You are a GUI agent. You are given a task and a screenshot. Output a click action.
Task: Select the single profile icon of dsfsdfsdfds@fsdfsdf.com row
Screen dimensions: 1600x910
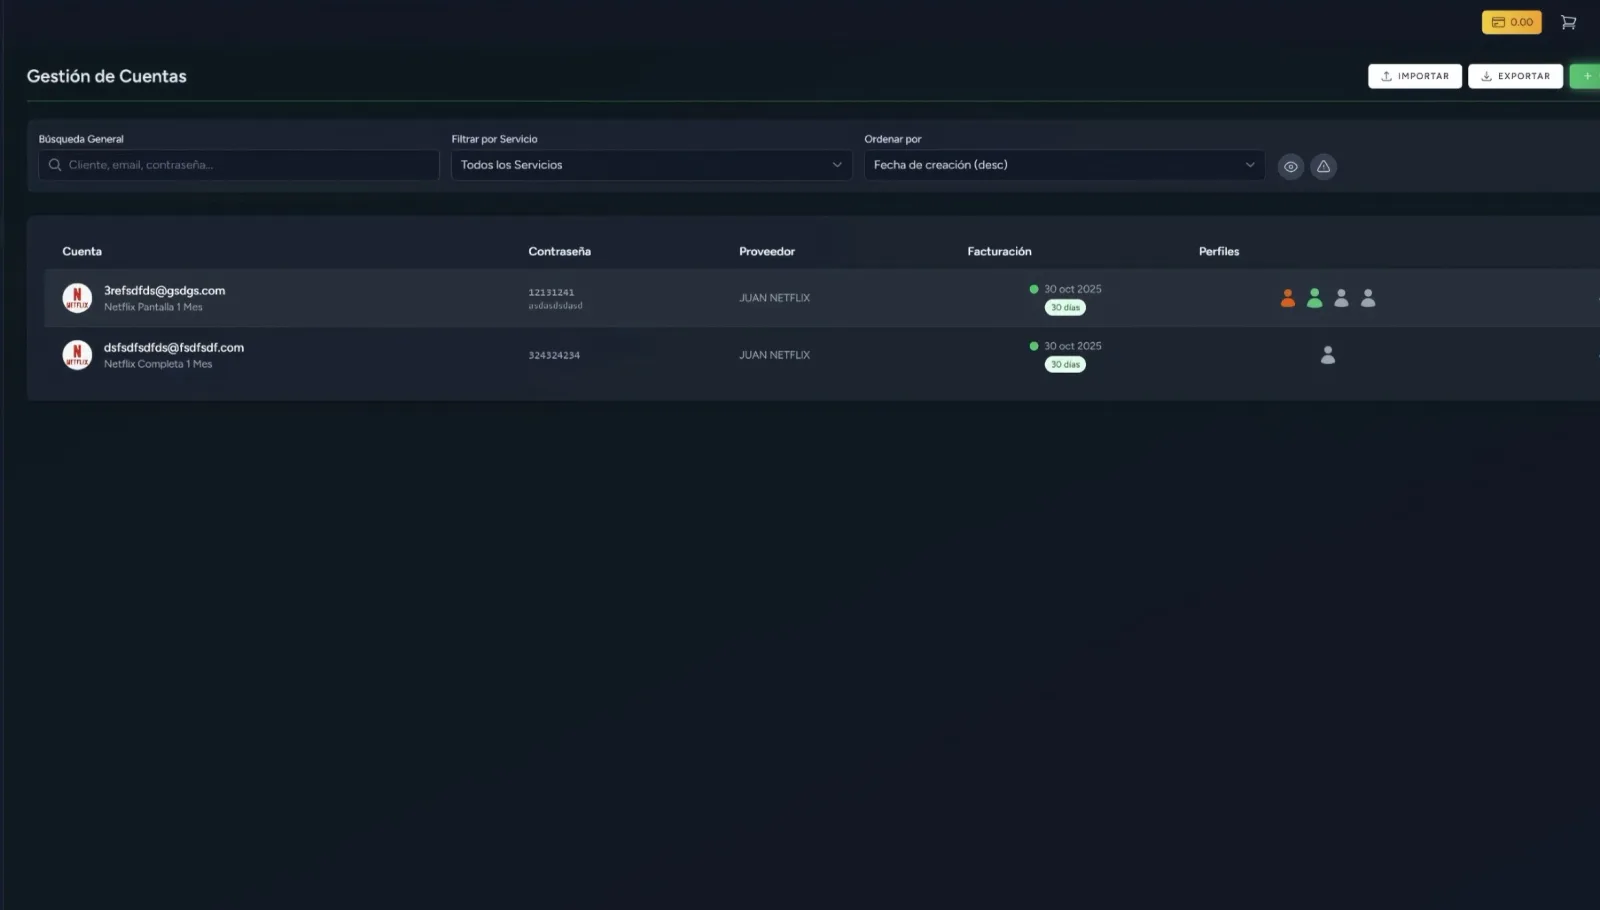point(1328,355)
